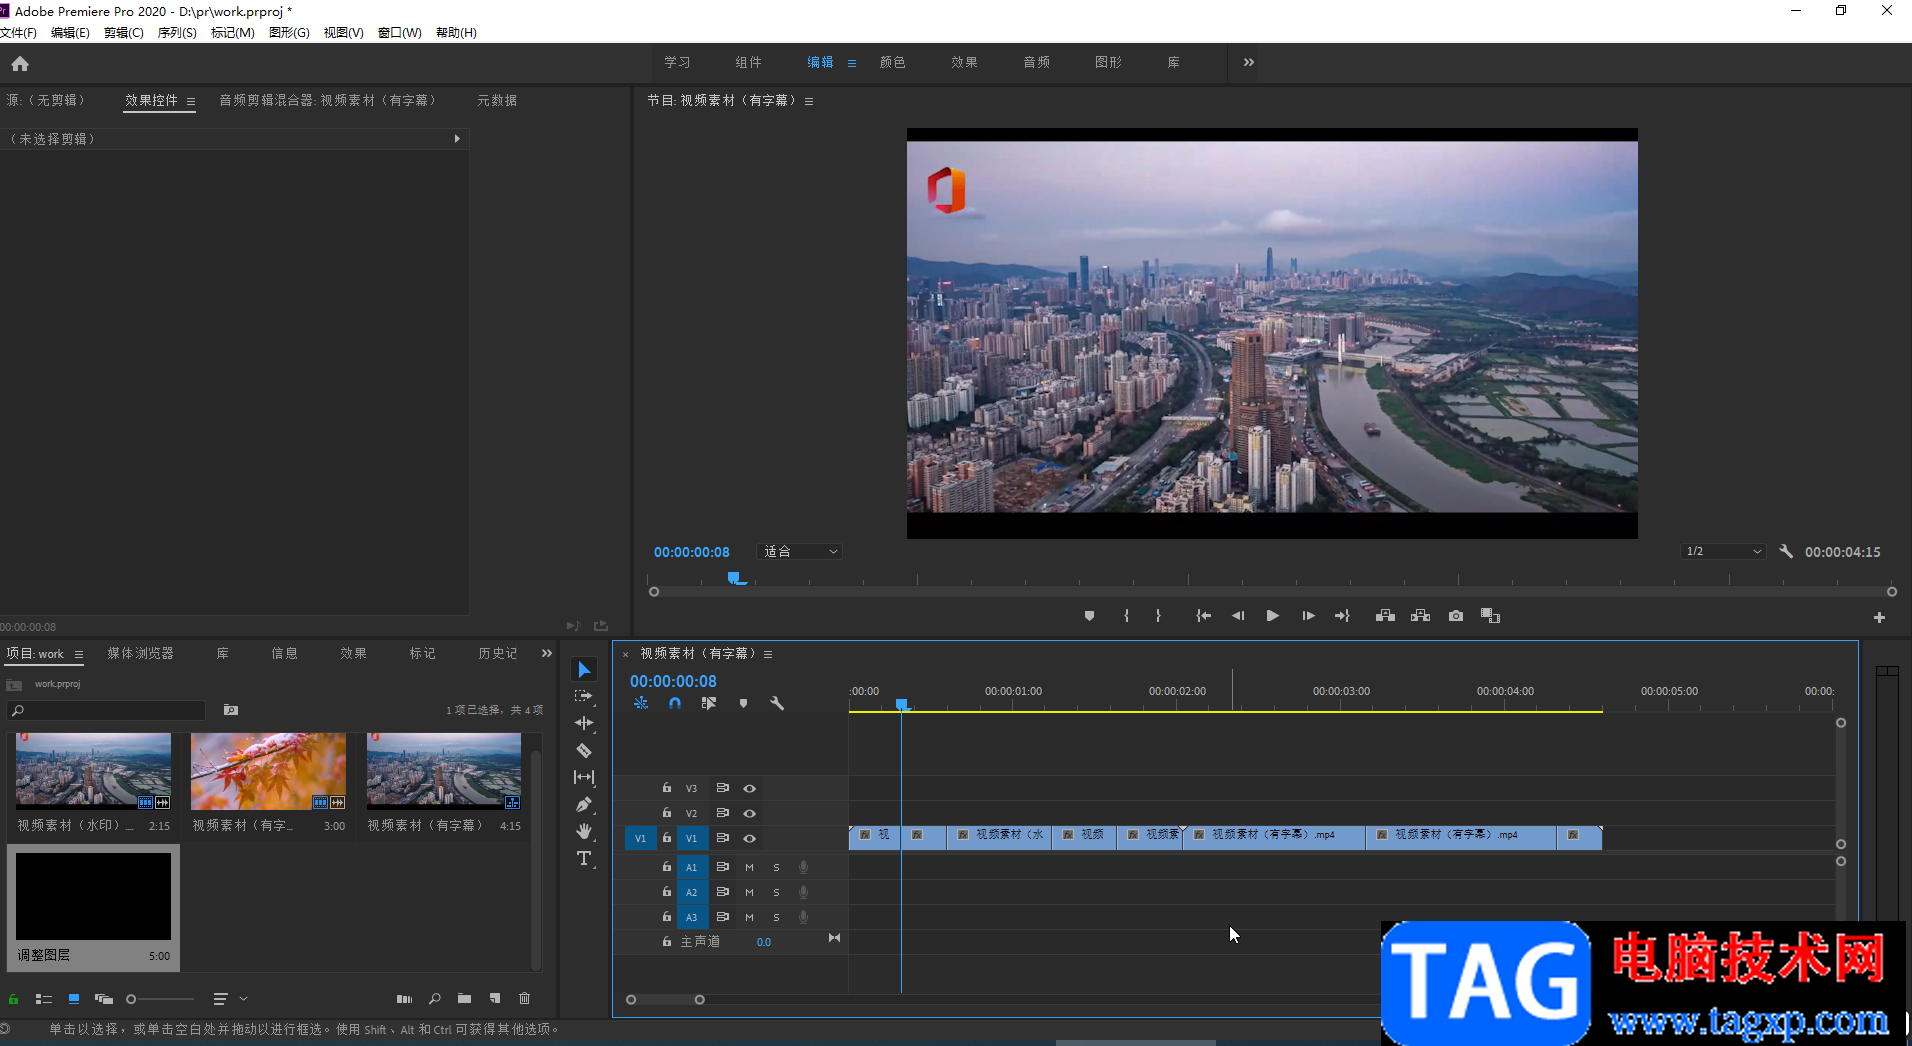1912x1046 pixels.
Task: Switch to 元数据 tab
Action: click(x=497, y=100)
